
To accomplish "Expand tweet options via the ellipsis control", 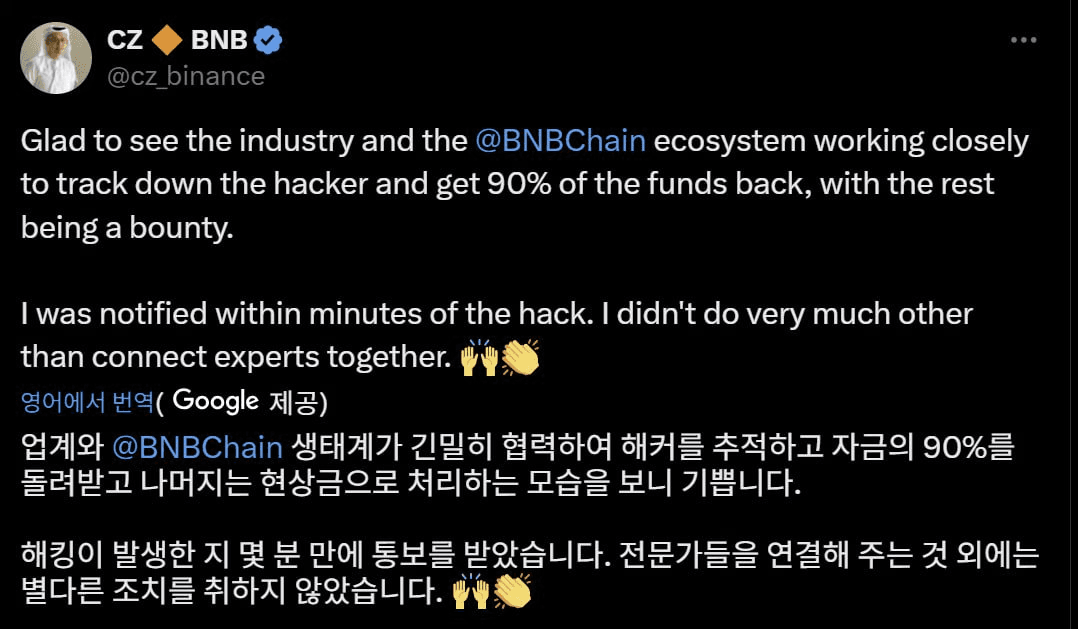I will click(x=1023, y=38).
